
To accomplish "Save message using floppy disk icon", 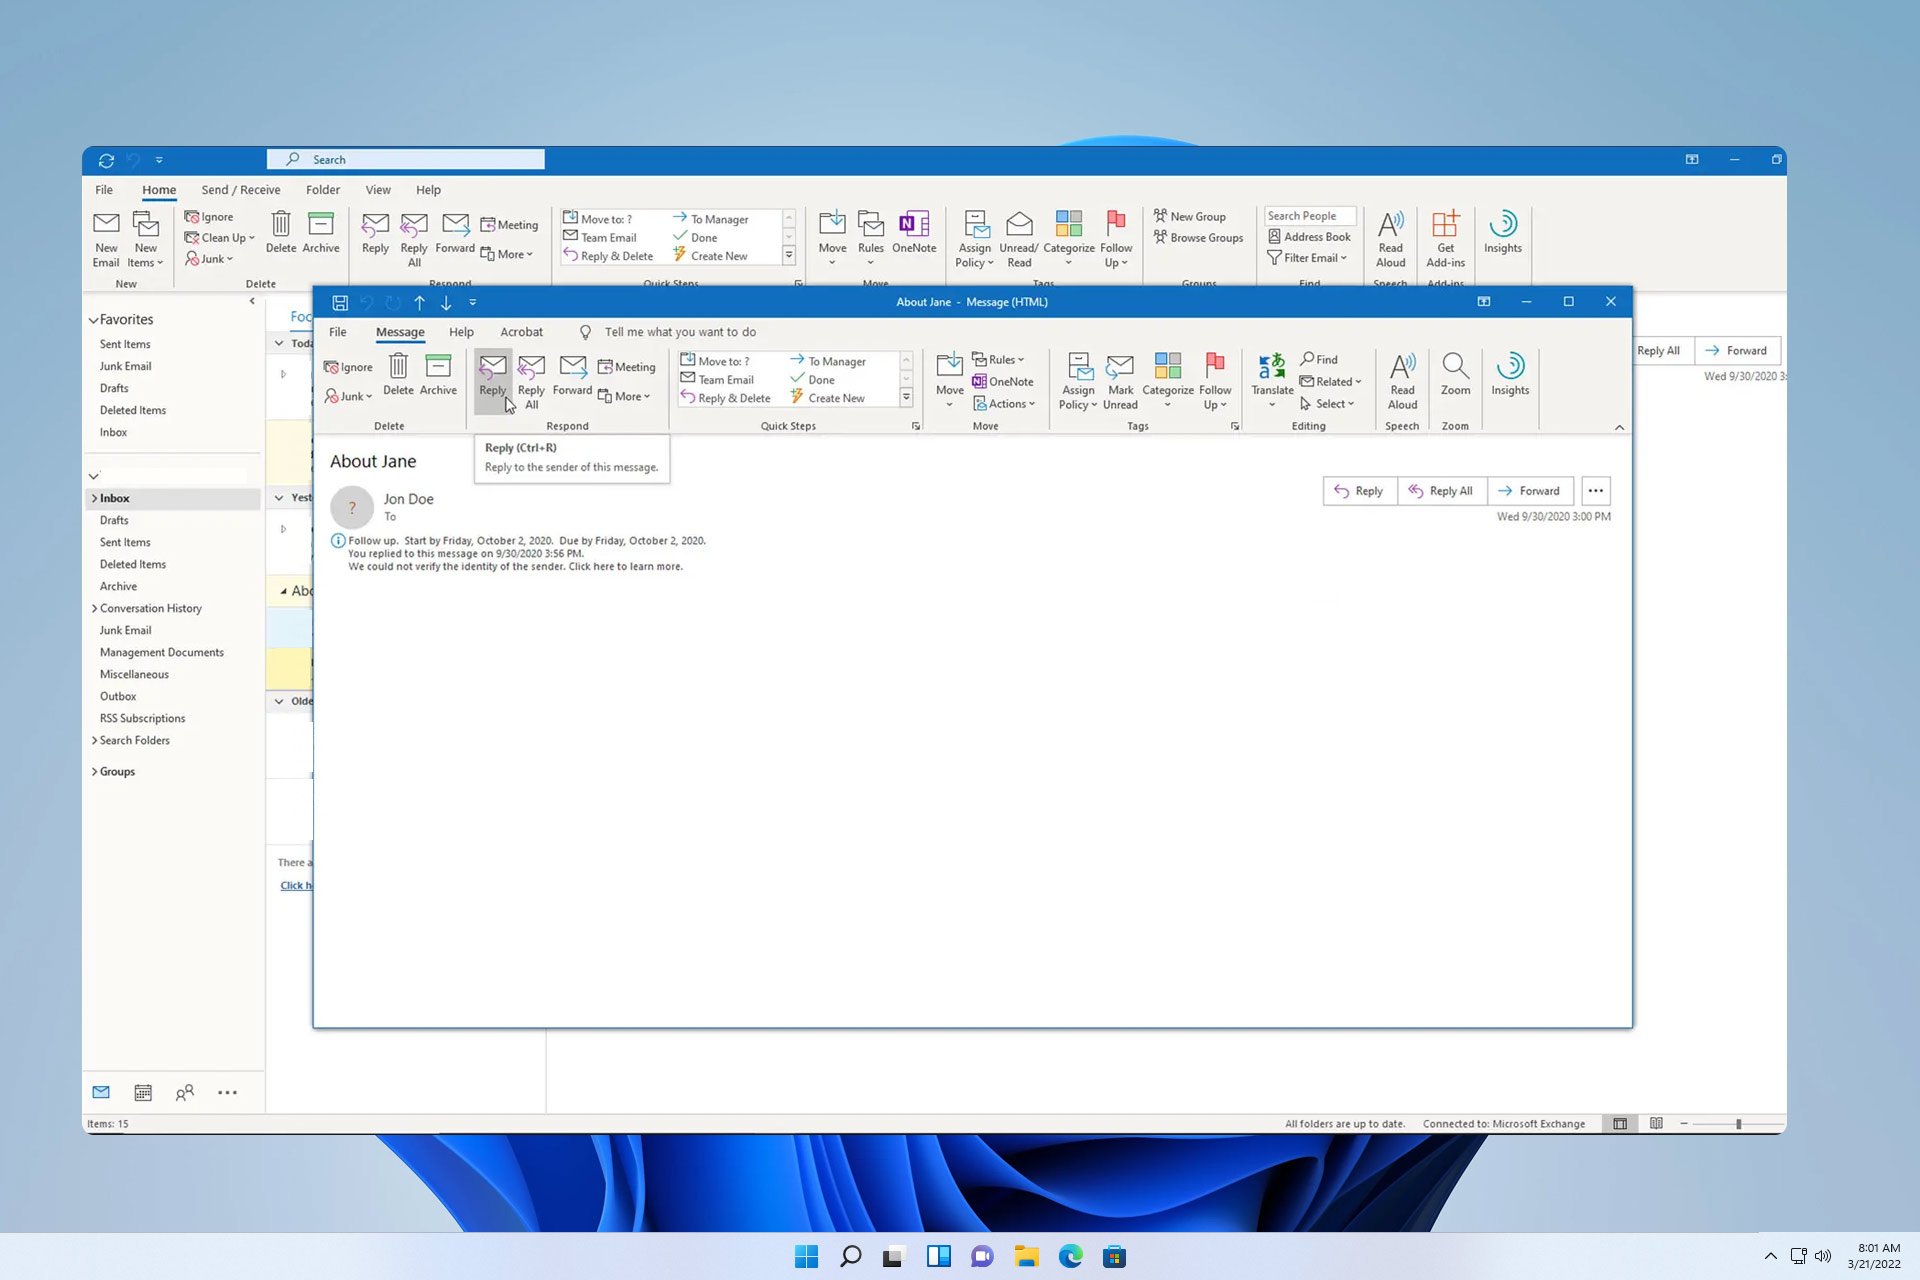I will click(x=340, y=302).
